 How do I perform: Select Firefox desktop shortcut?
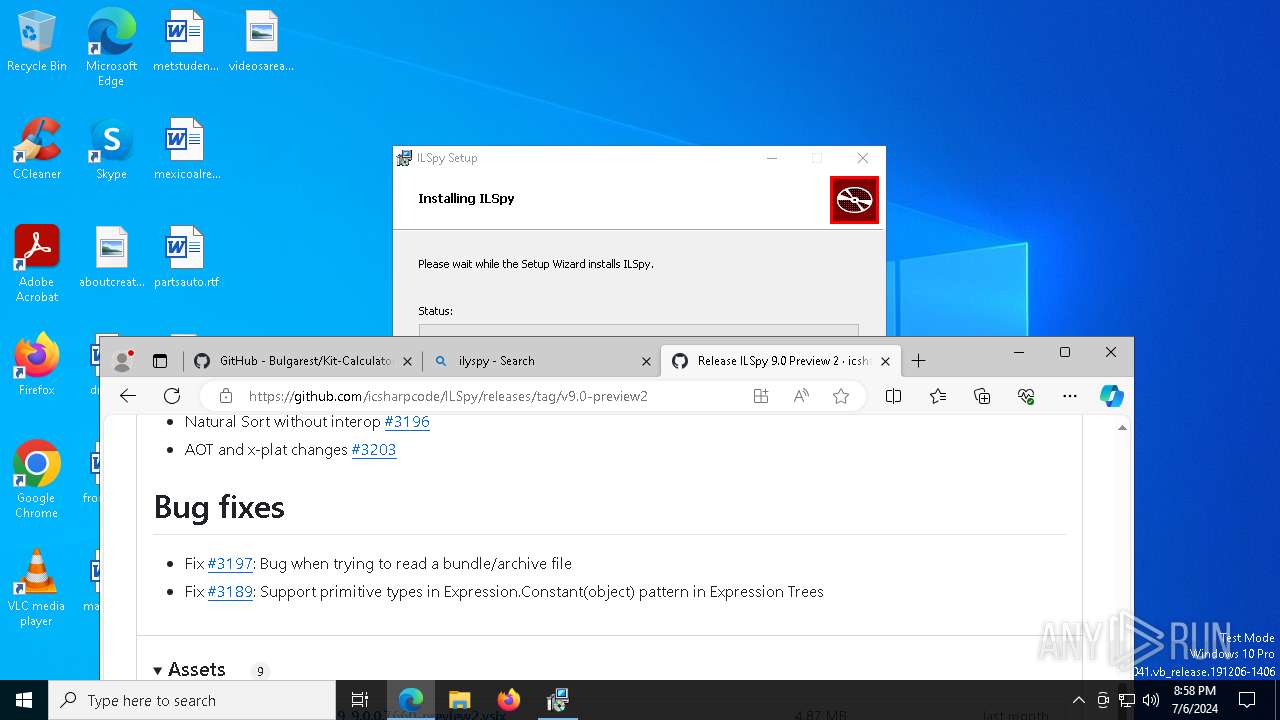(37, 366)
